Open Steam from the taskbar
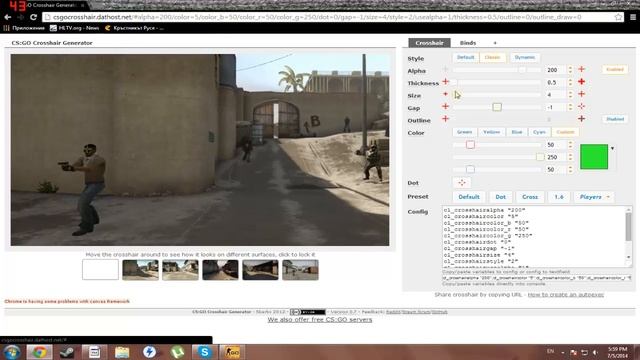Image resolution: width=640 pixels, height=360 pixels. (67, 352)
